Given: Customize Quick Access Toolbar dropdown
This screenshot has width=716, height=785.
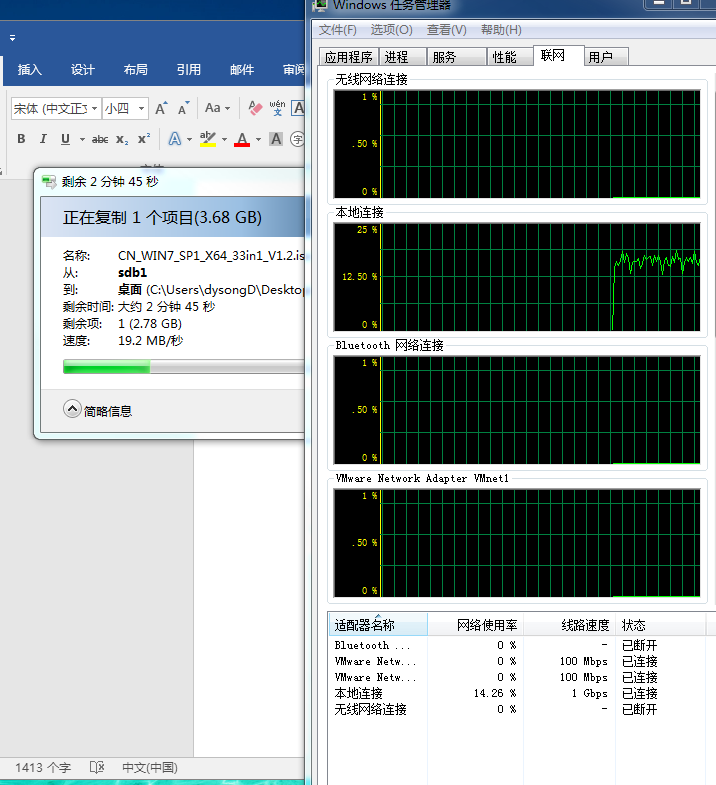Looking at the screenshot, I should [13, 38].
